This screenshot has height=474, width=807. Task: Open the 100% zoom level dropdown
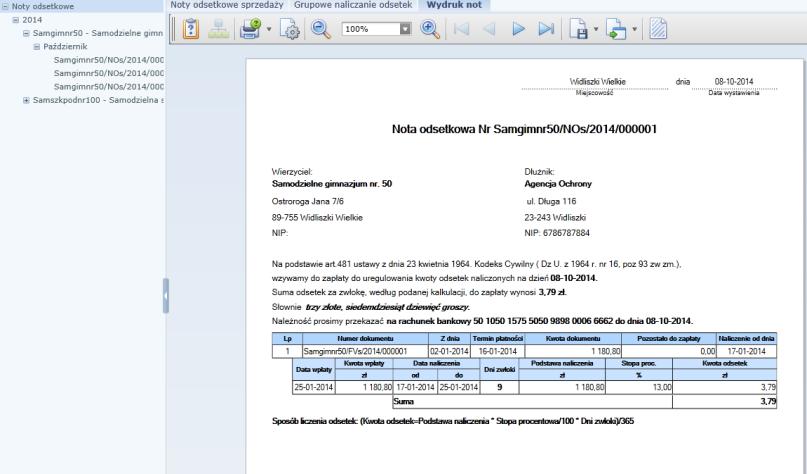406,29
